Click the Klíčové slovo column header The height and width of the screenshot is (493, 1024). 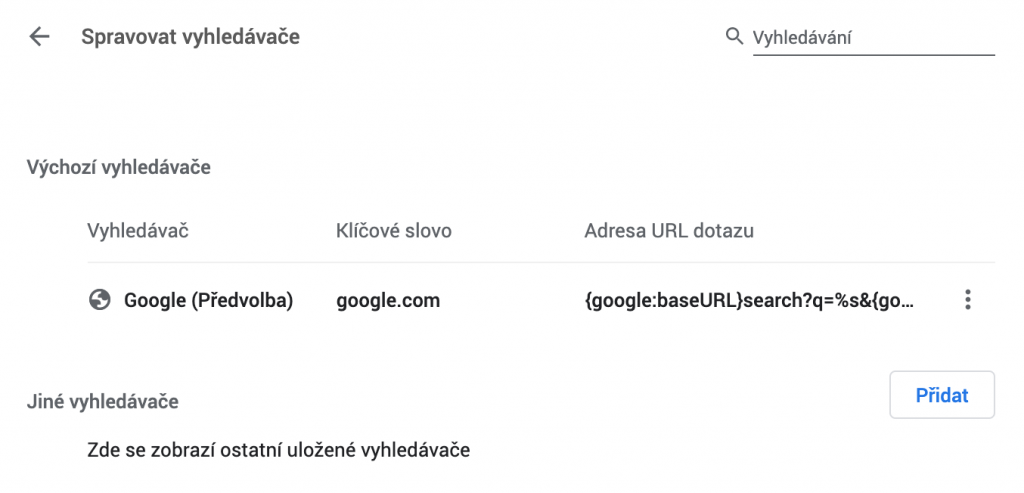pyautogui.click(x=394, y=231)
